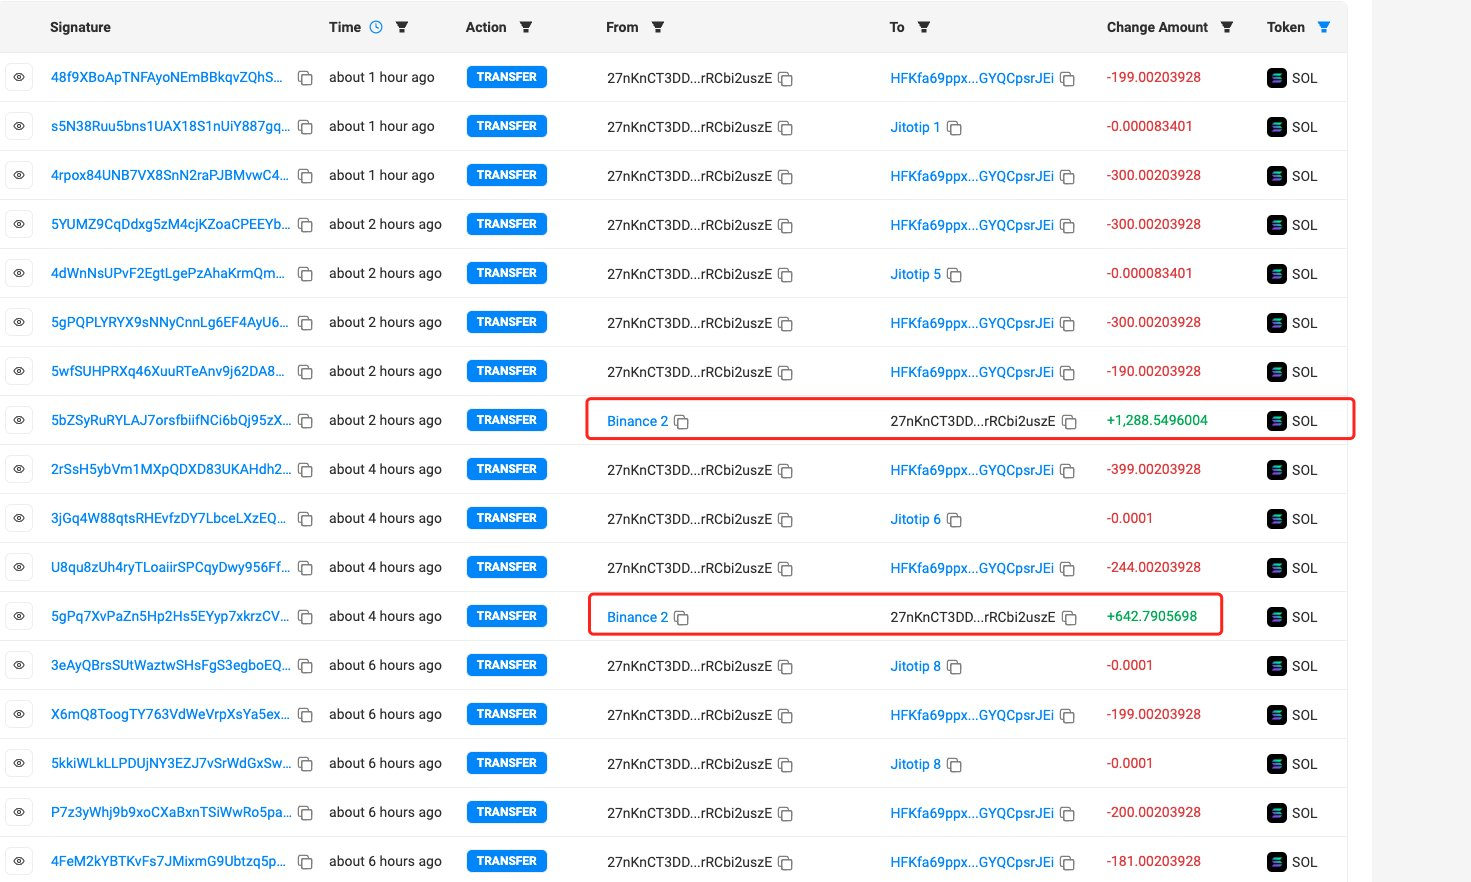Click SOL token label in -199.00203928 top row
The height and width of the screenshot is (882, 1471).
tap(1304, 78)
